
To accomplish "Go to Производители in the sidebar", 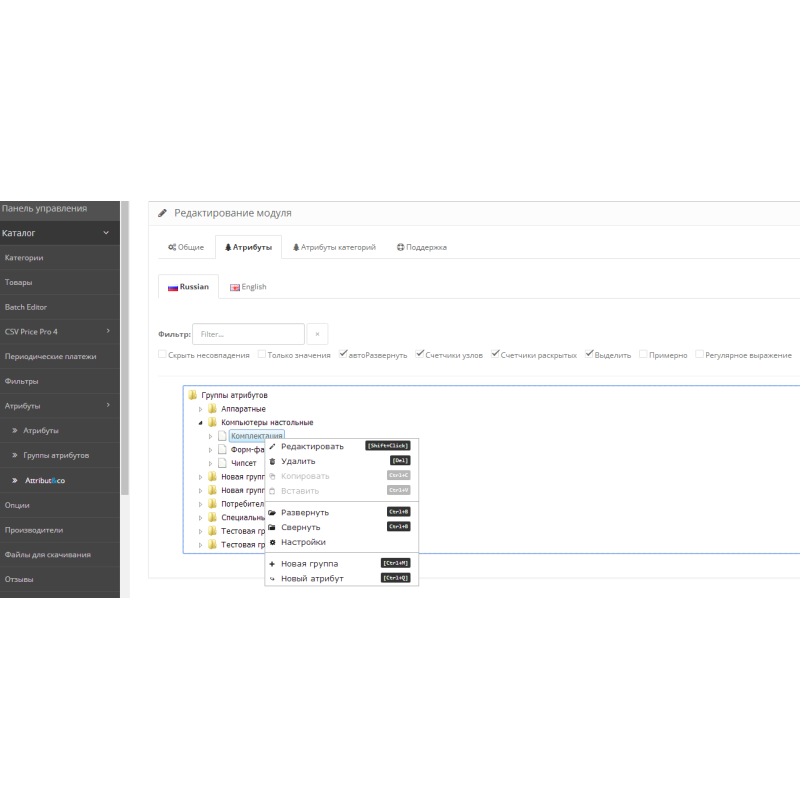I will [33, 530].
